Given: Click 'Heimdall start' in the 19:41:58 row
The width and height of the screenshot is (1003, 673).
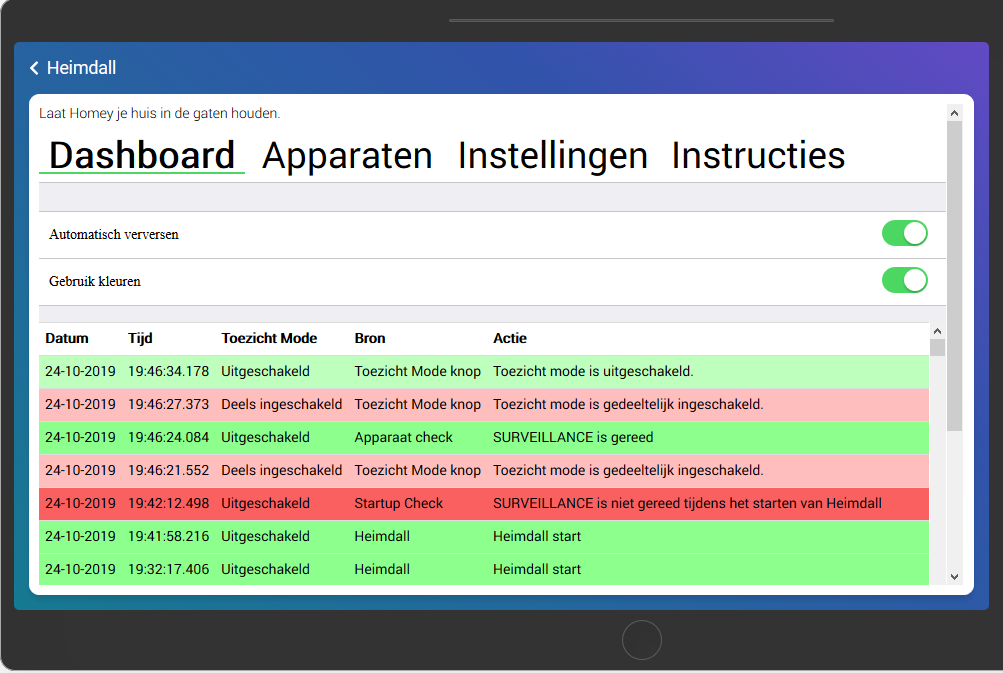Looking at the screenshot, I should [537, 536].
